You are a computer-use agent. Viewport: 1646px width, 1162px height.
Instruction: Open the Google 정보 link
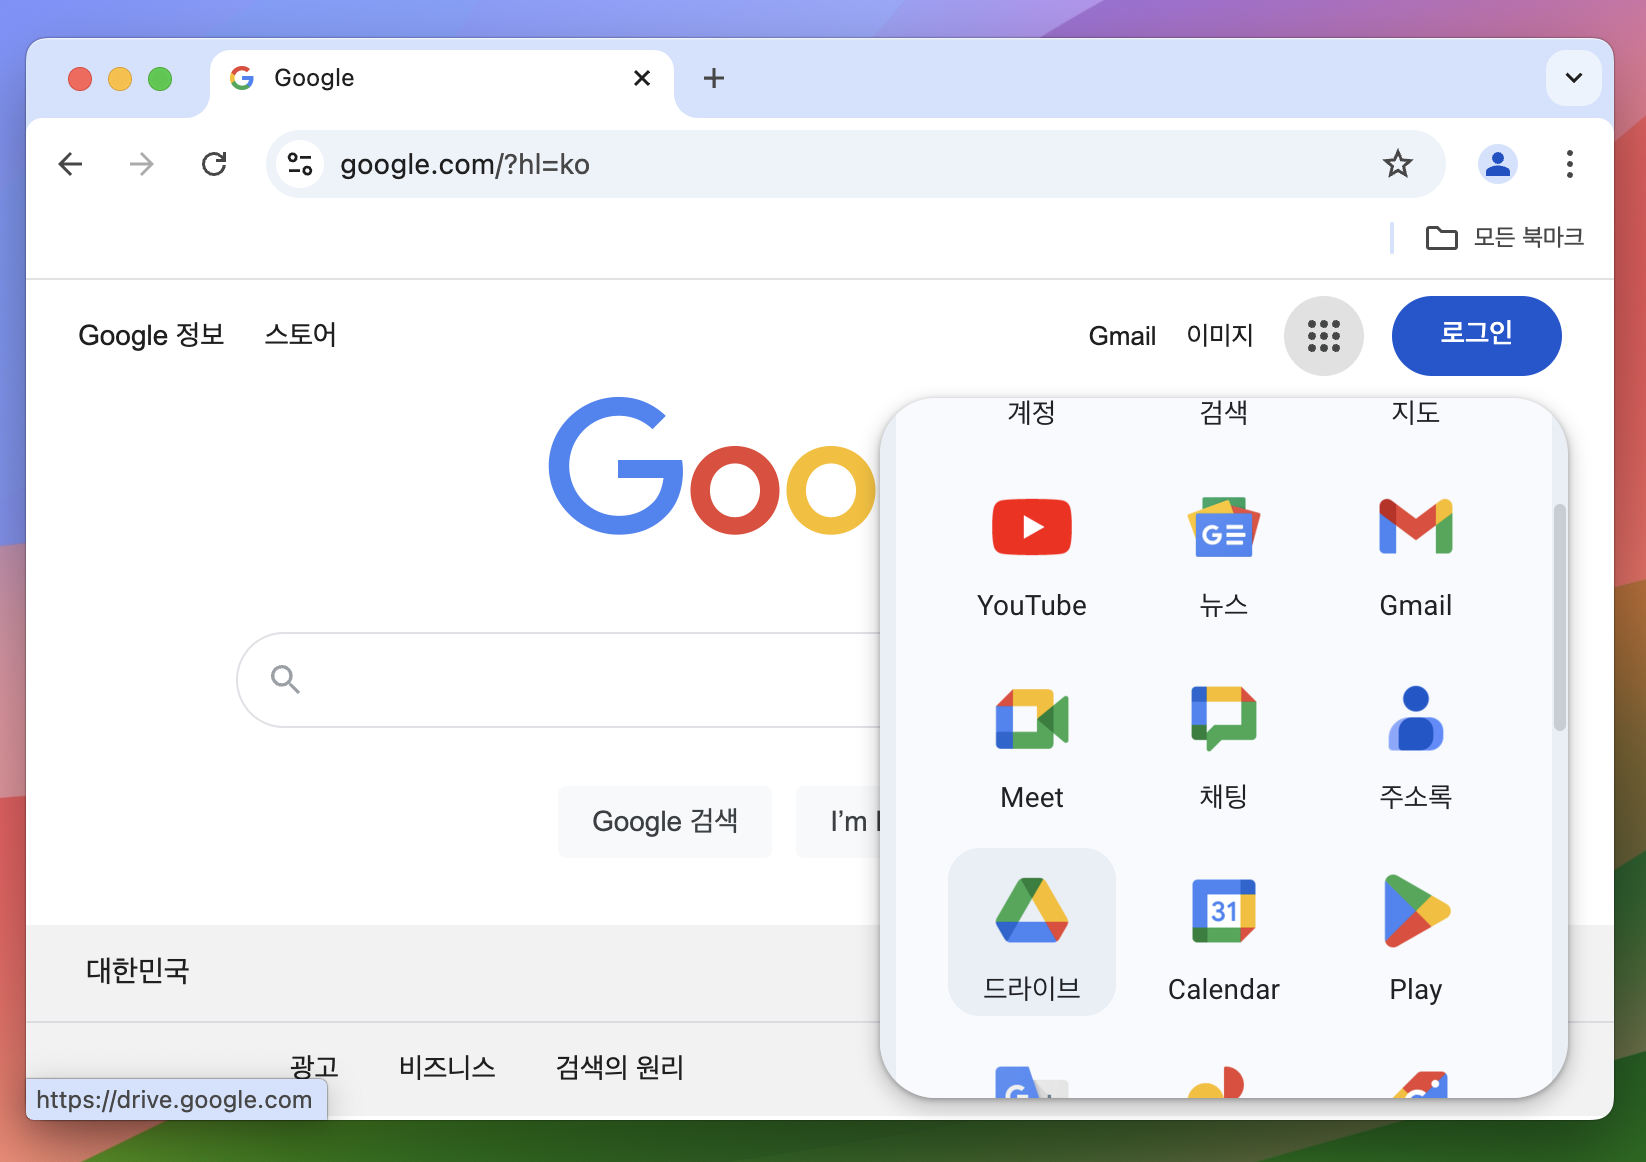click(151, 335)
